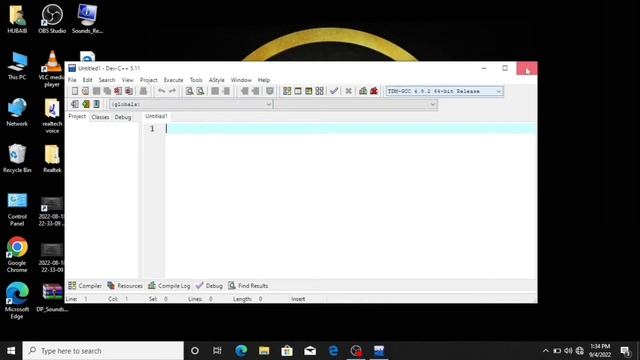The width and height of the screenshot is (640, 360).
Task: Click the Task View taskbar button
Action: click(217, 351)
